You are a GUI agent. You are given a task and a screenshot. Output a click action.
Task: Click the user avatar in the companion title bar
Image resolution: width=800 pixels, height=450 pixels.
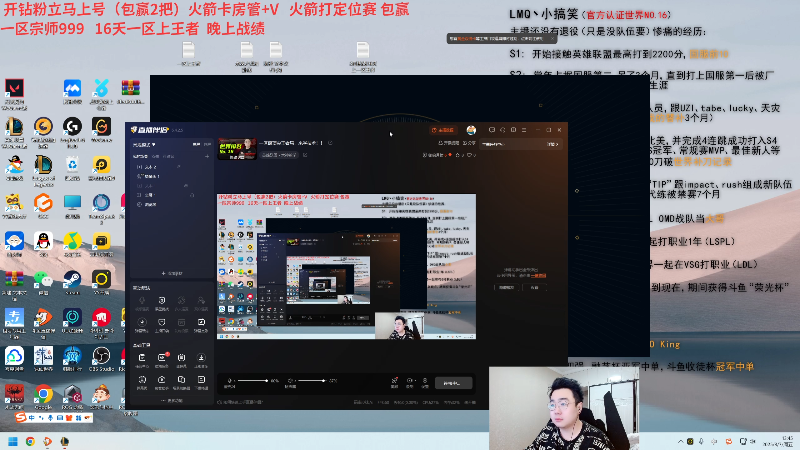tap(471, 130)
